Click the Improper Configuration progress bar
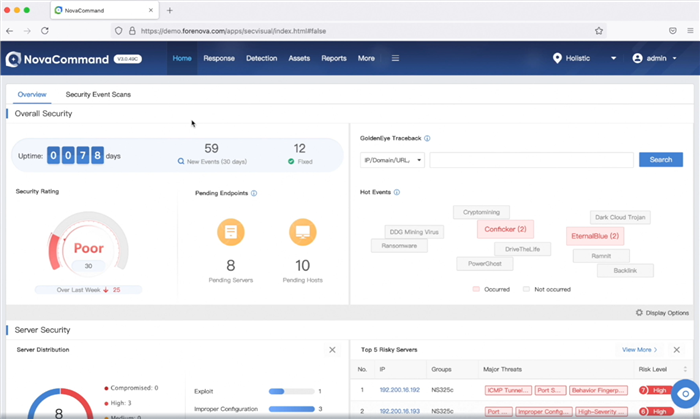Image resolution: width=700 pixels, height=419 pixels. [292, 409]
